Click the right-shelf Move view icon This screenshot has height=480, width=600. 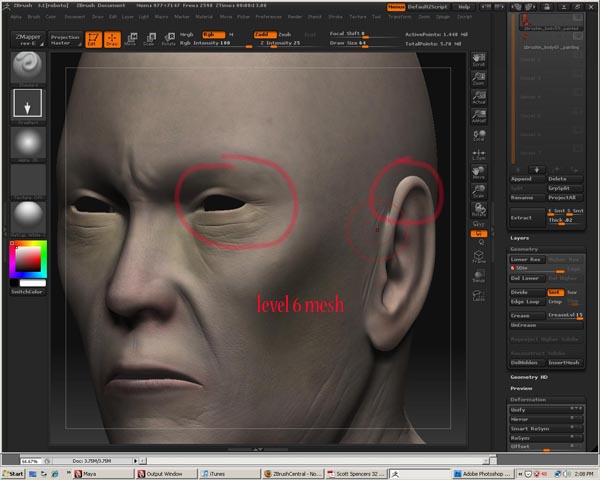pyautogui.click(x=479, y=173)
